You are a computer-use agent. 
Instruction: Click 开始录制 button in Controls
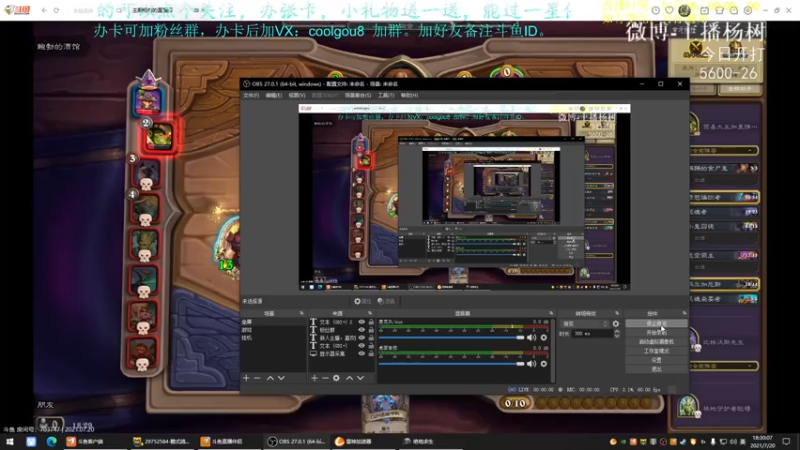point(656,333)
